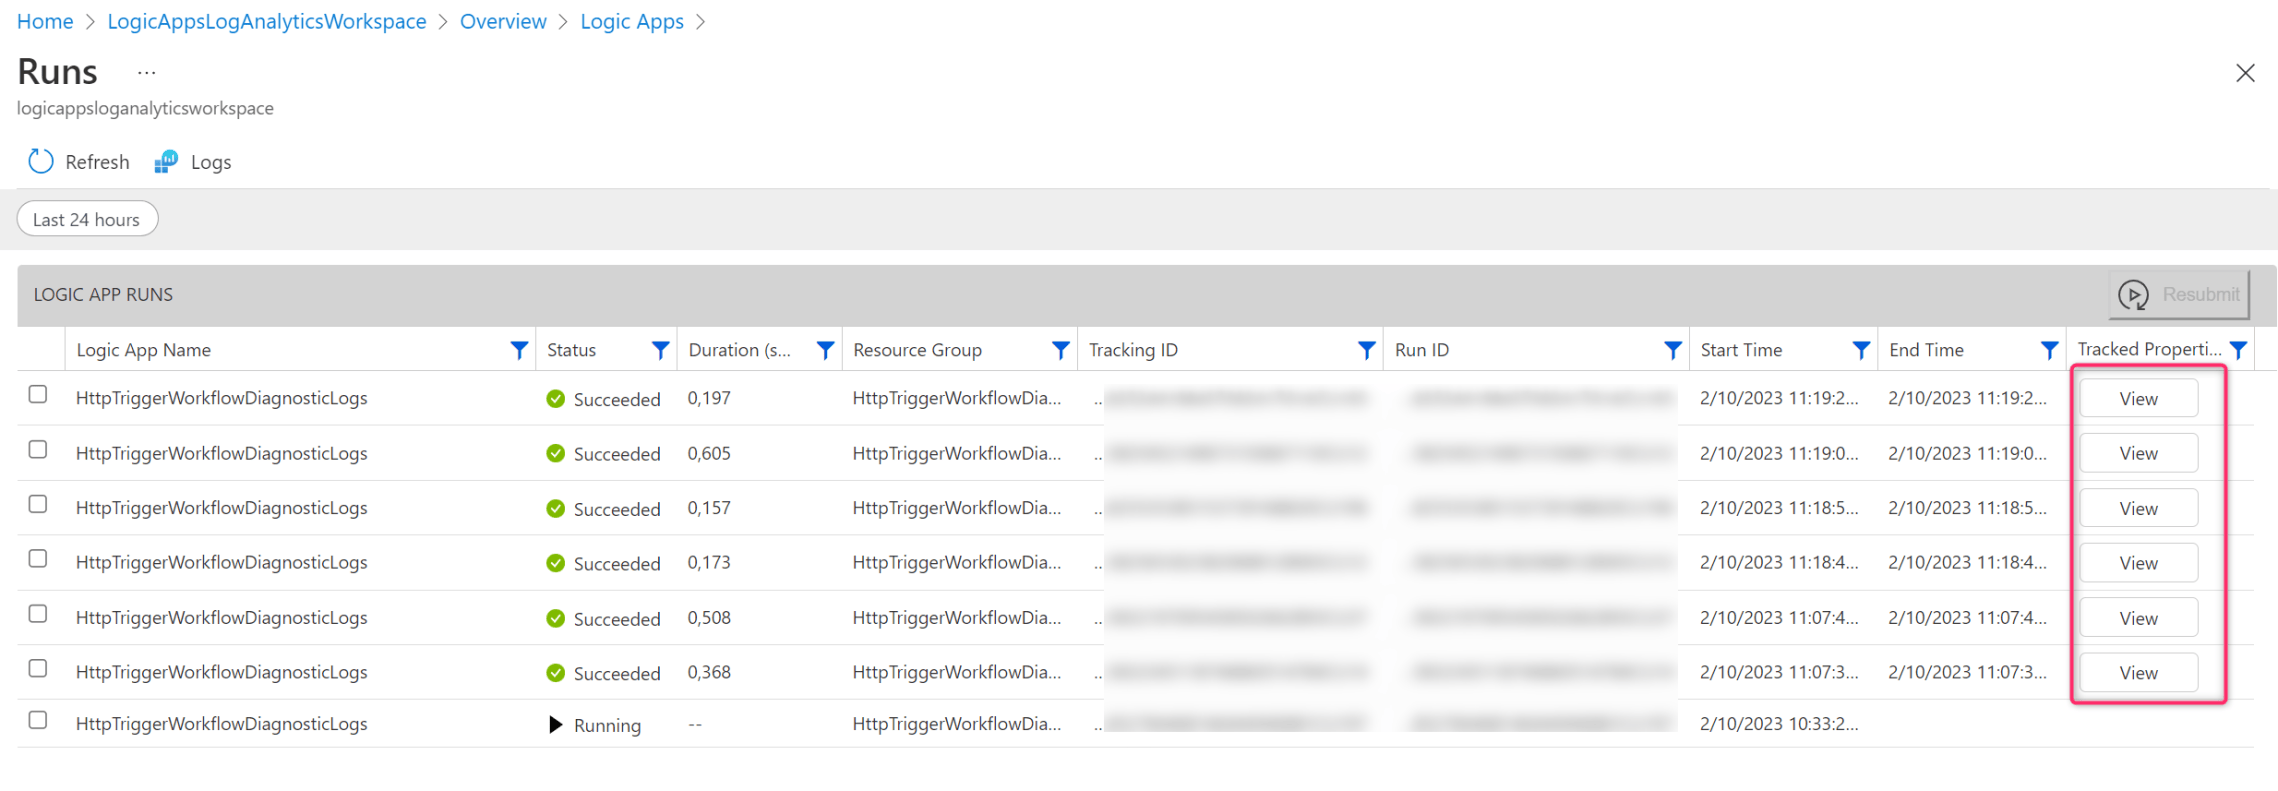View tracked properties for 11:19:2 run
Viewport: 2278px width, 791px height.
point(2139,398)
